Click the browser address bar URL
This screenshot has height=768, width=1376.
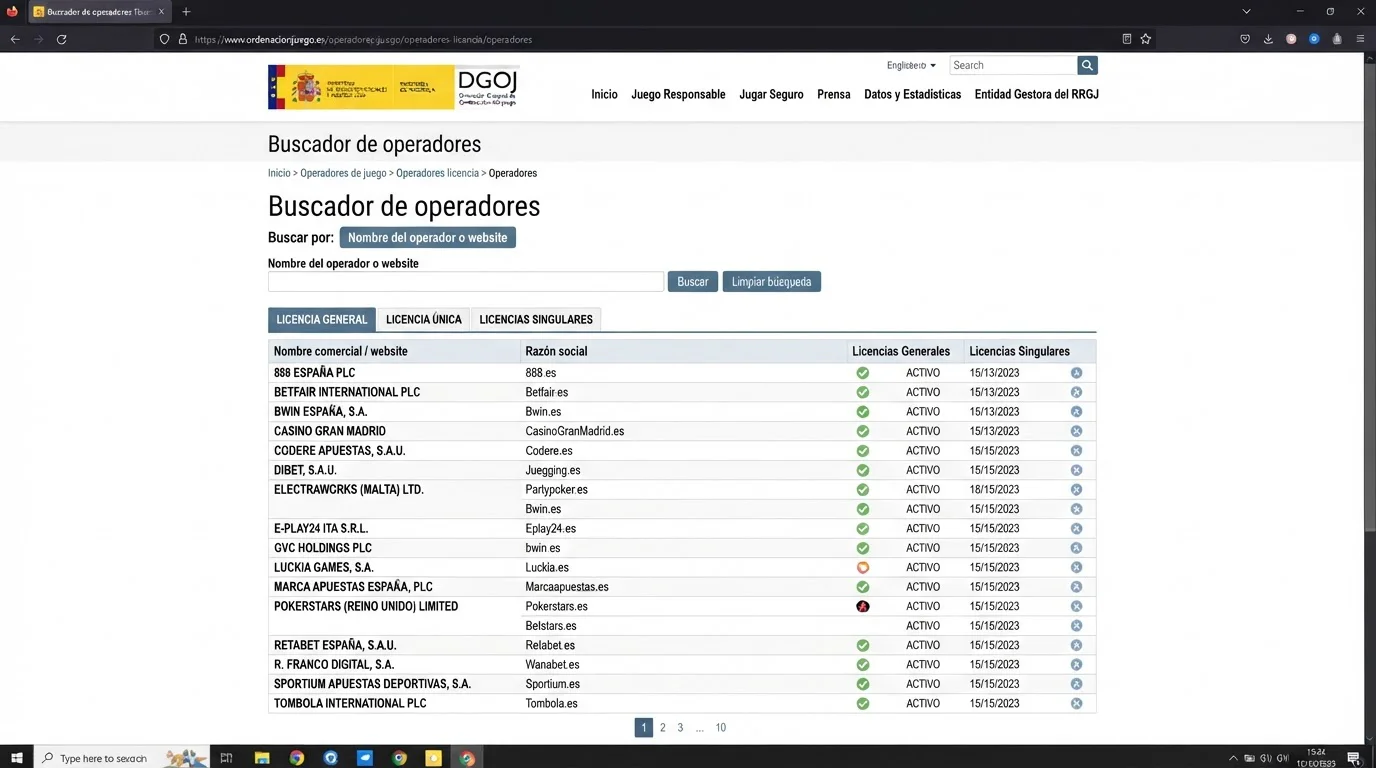(x=363, y=39)
